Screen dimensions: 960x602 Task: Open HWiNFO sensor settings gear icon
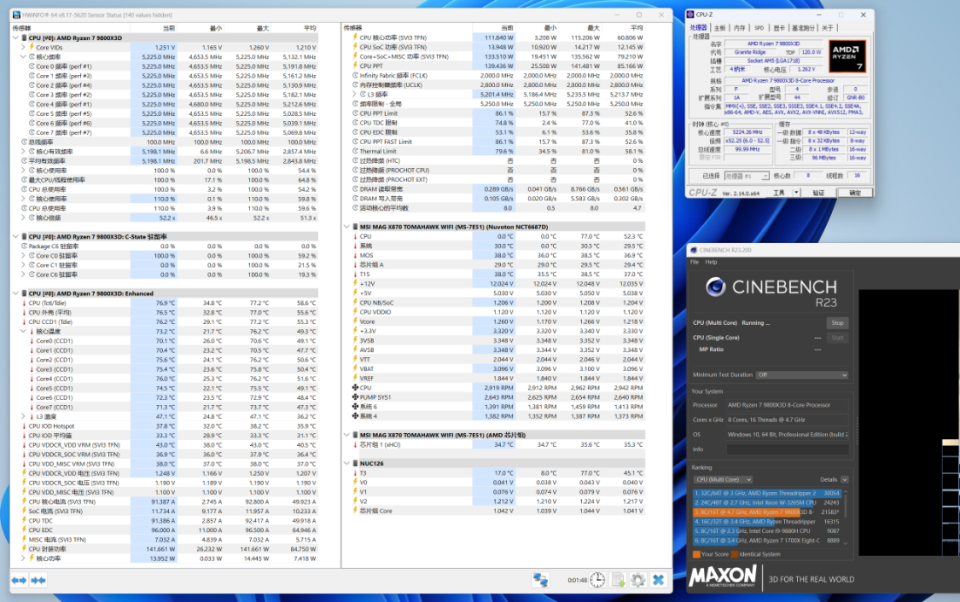click(638, 580)
